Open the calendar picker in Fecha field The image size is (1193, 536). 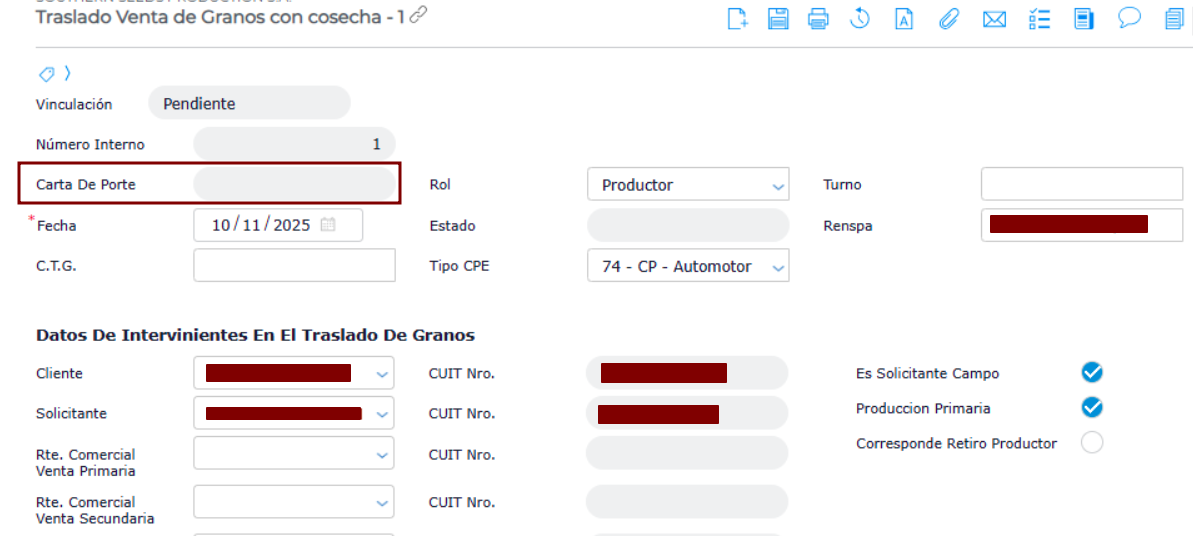coord(328,225)
